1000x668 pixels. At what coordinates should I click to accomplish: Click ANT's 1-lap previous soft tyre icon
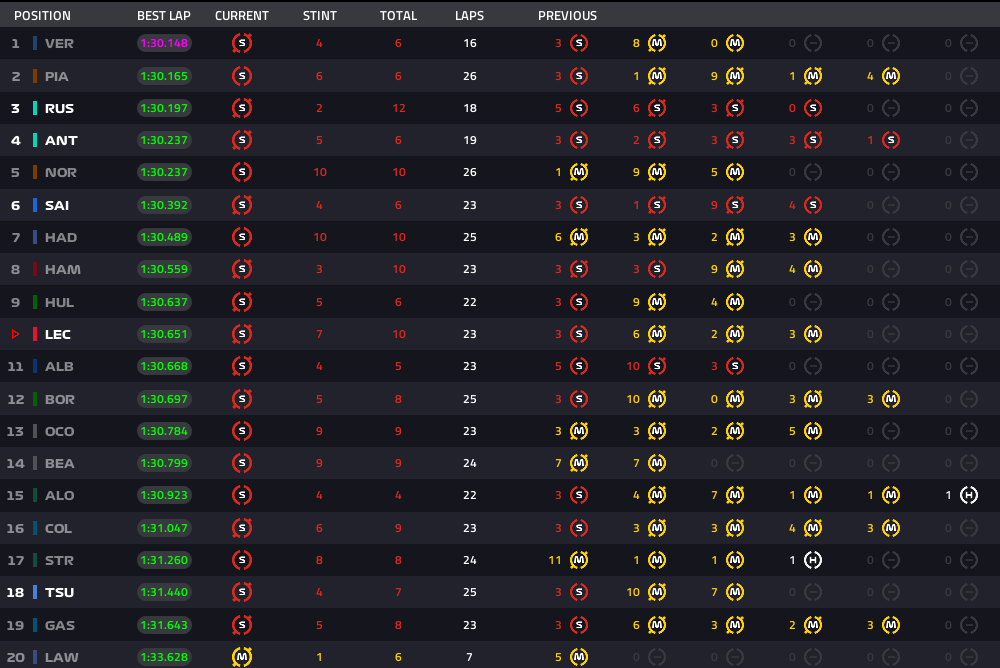pyautogui.click(x=890, y=140)
